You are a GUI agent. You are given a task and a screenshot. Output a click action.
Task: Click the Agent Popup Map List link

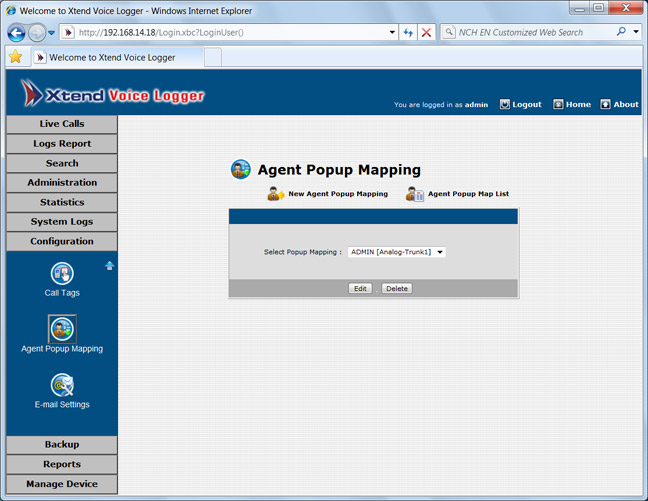click(x=468, y=193)
